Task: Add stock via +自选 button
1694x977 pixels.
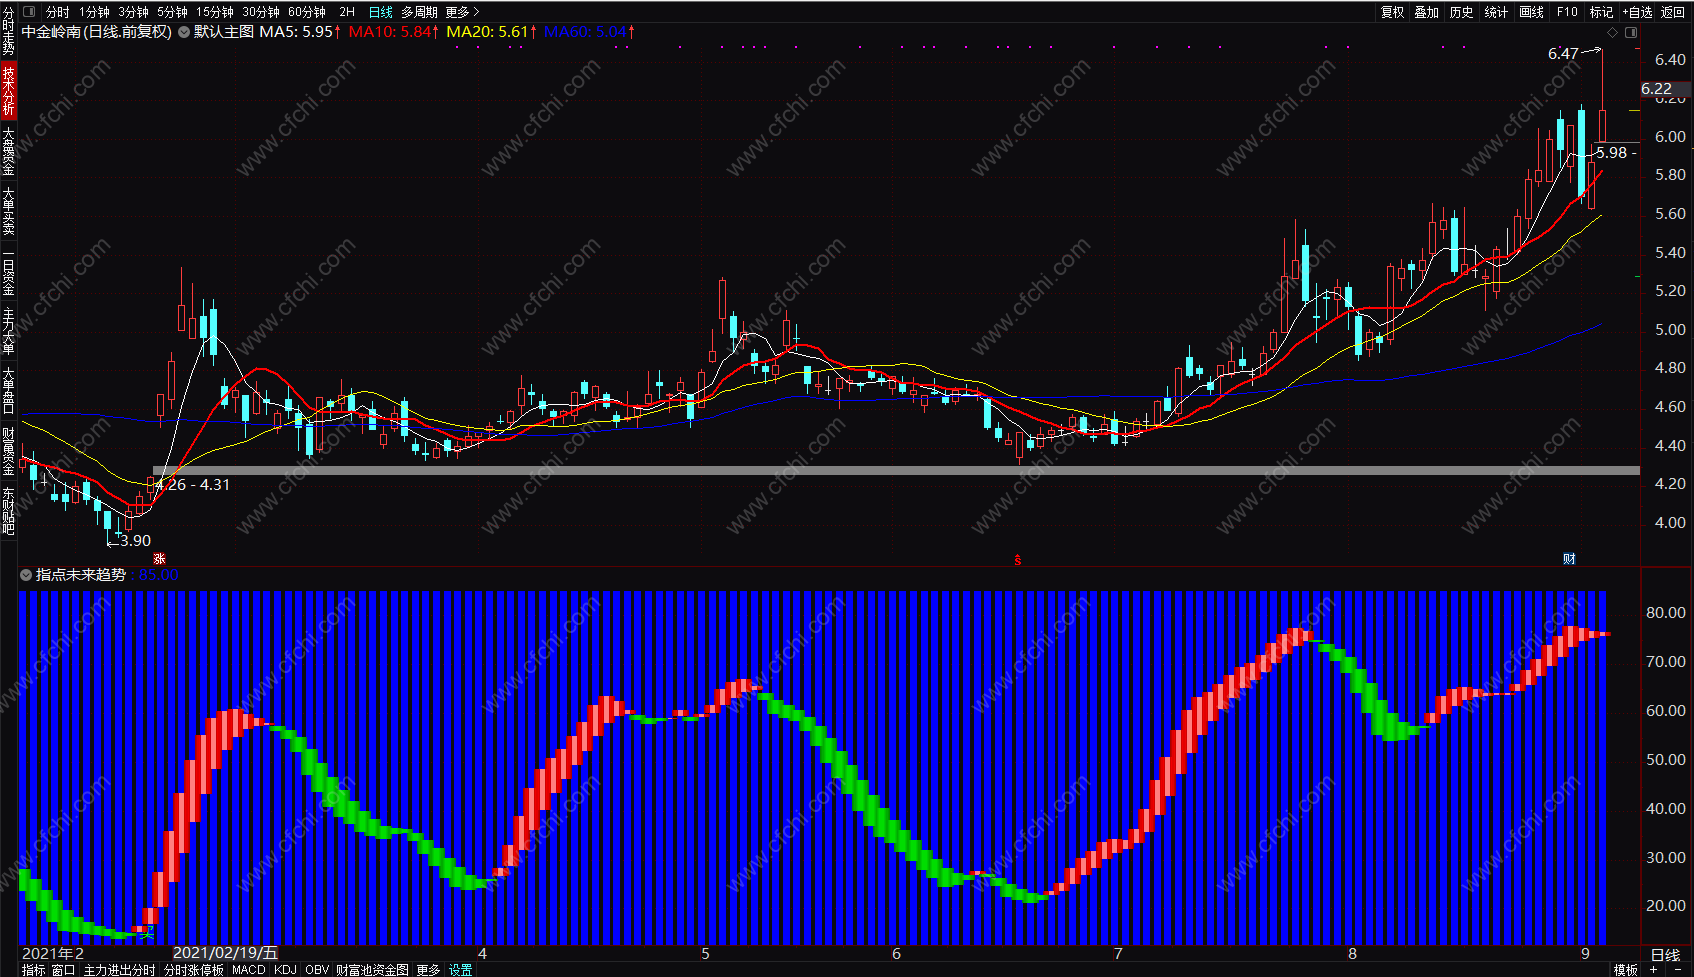Action: click(x=1637, y=12)
